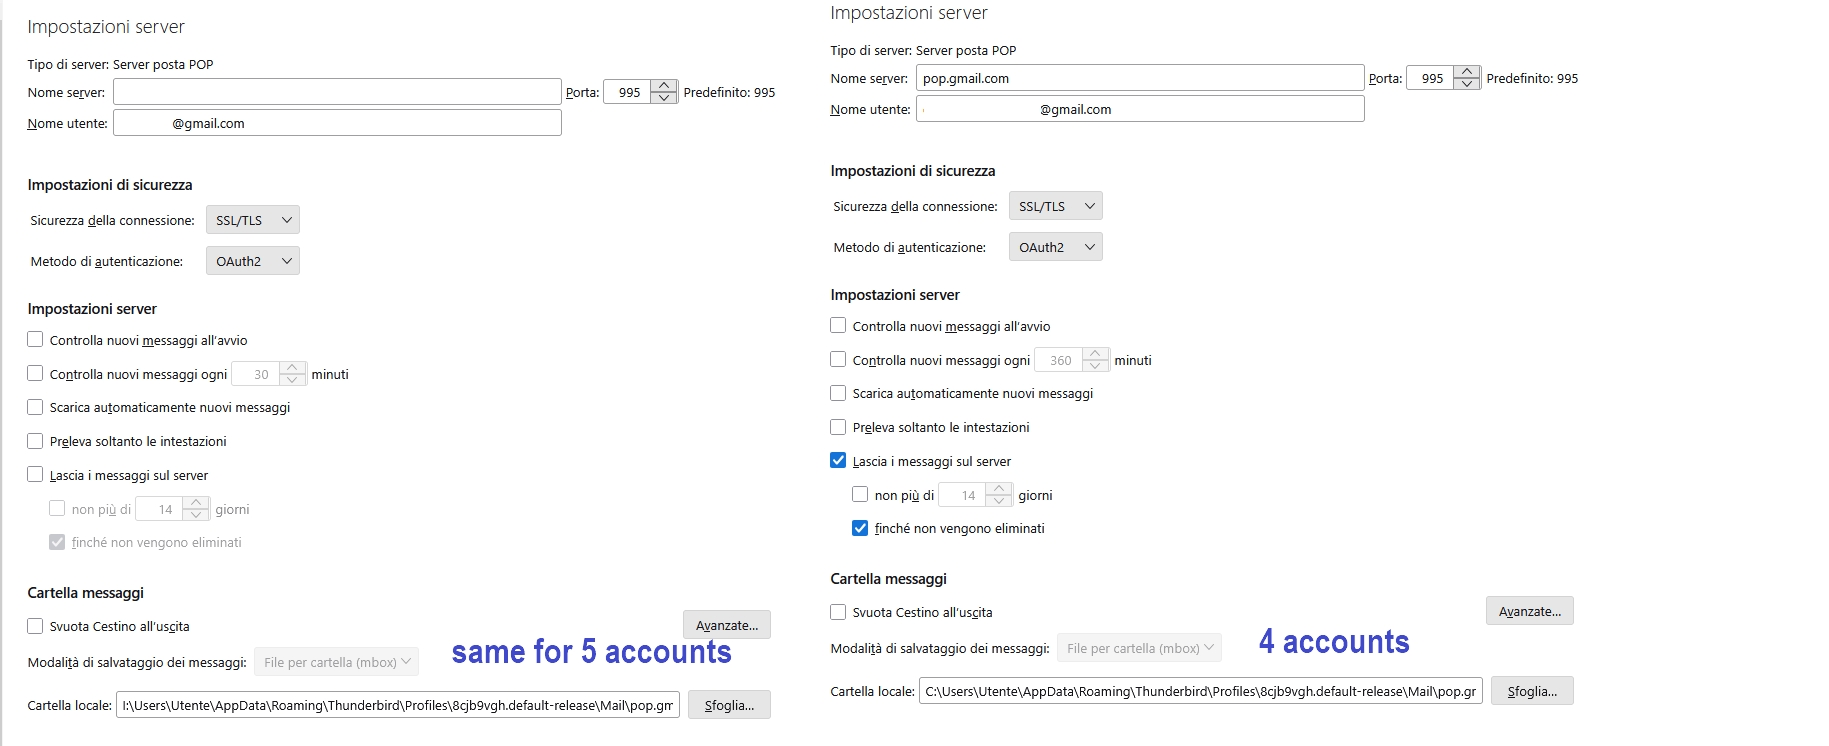Open SSL/TLS dropdown in the 4 accounts panel

pos(1055,206)
